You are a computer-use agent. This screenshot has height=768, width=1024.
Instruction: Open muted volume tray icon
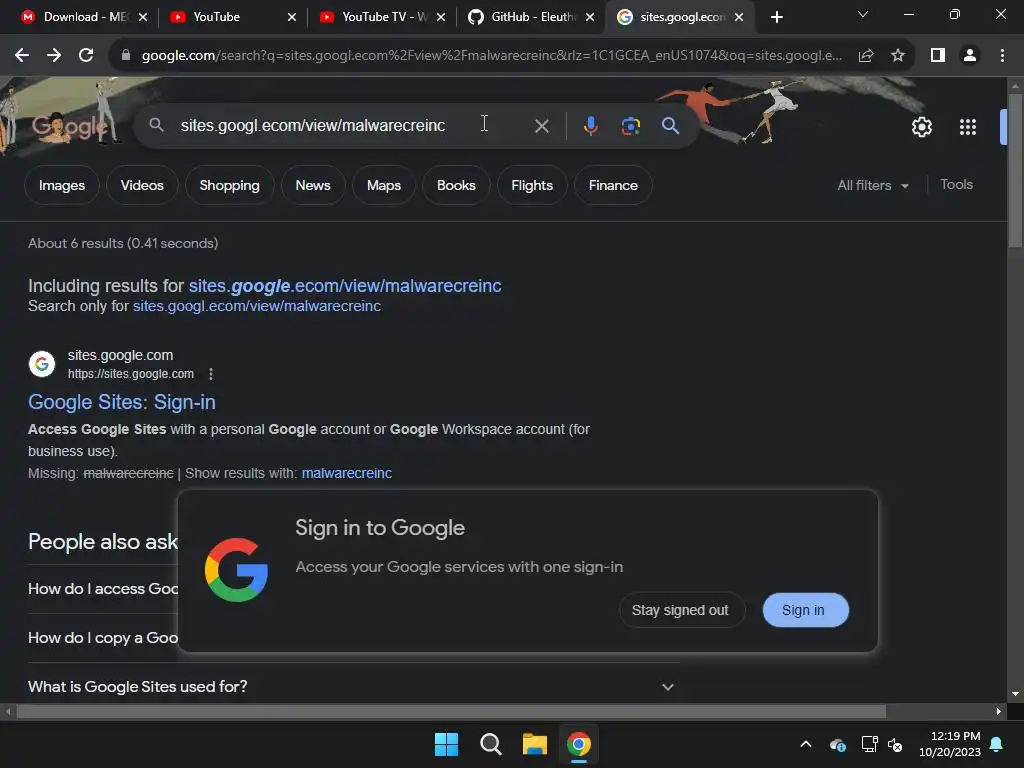tap(895, 744)
